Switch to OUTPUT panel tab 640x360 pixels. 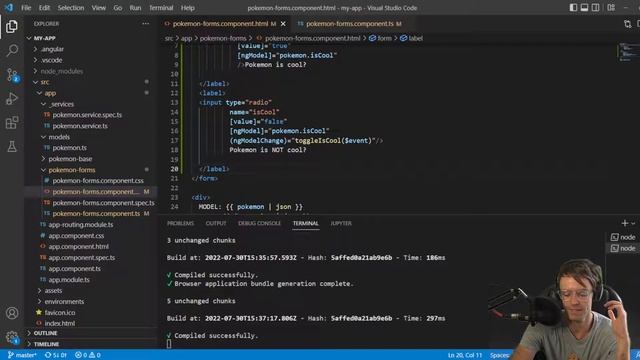click(216, 223)
